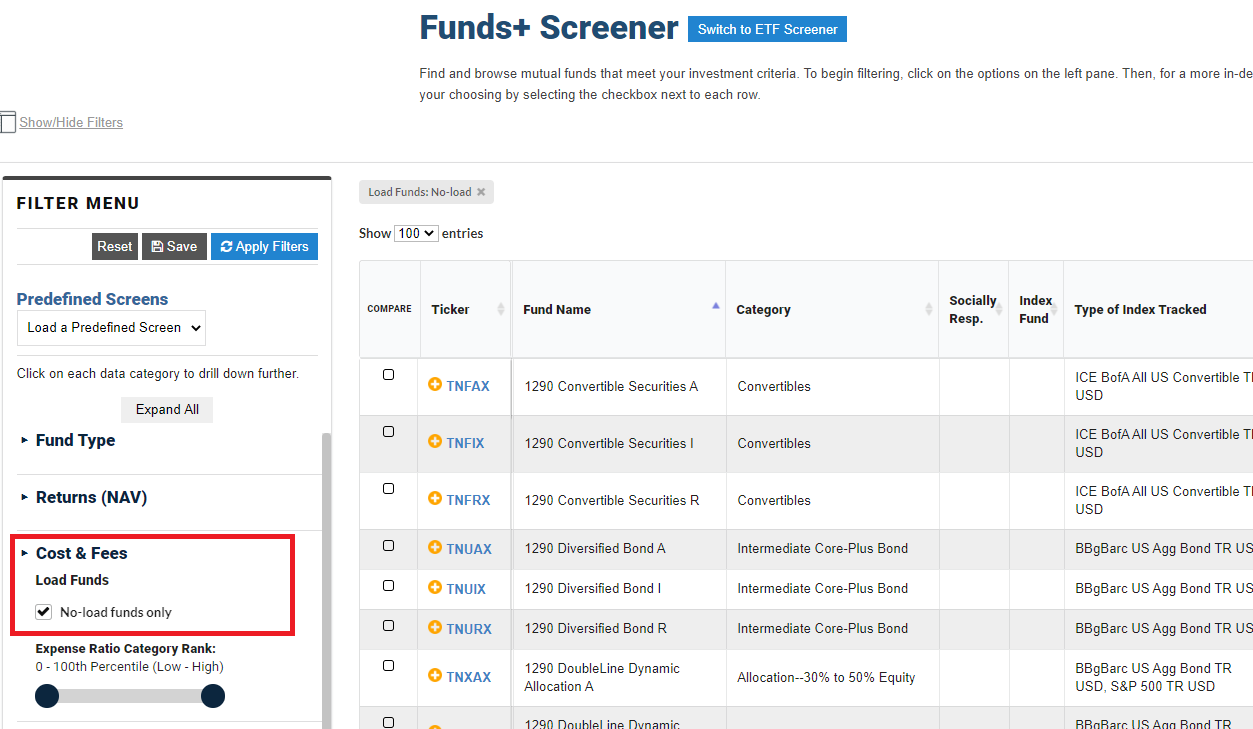Screen dimensions: 1253x729
Task: Sort by Category column arrows
Action: coord(929,309)
